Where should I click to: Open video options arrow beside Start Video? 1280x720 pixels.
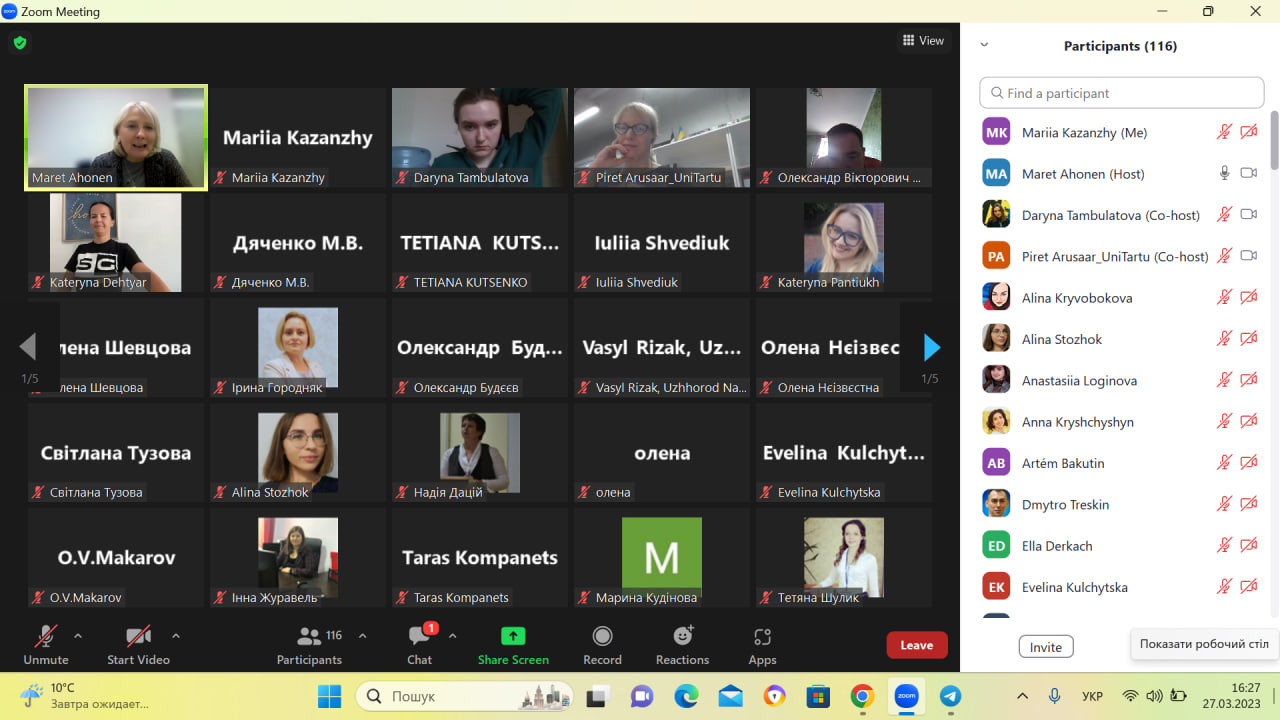click(176, 635)
